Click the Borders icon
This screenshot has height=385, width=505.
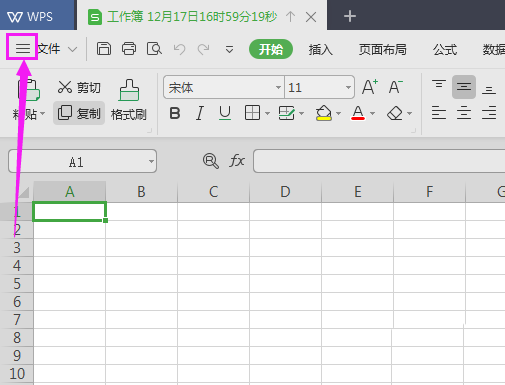(x=252, y=113)
